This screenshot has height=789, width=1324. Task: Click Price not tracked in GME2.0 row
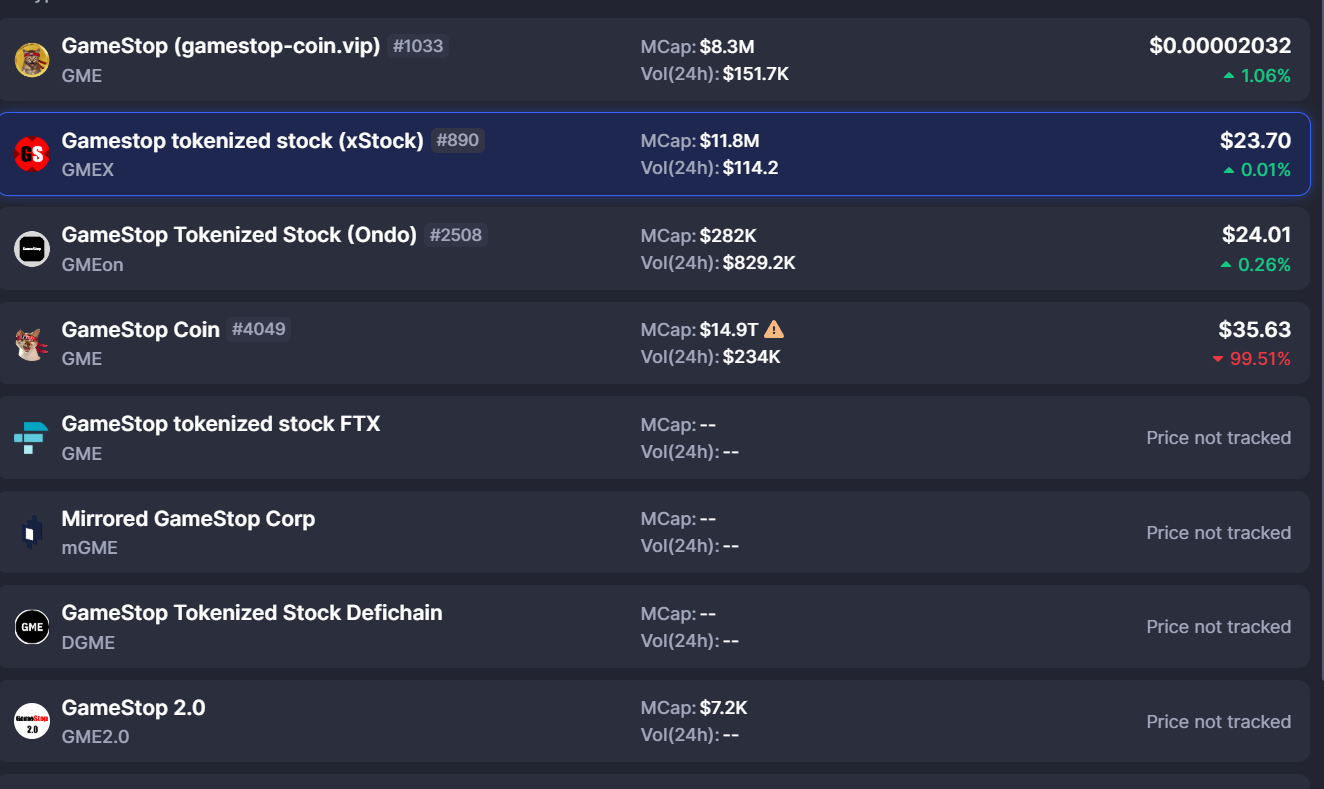[x=1219, y=722]
